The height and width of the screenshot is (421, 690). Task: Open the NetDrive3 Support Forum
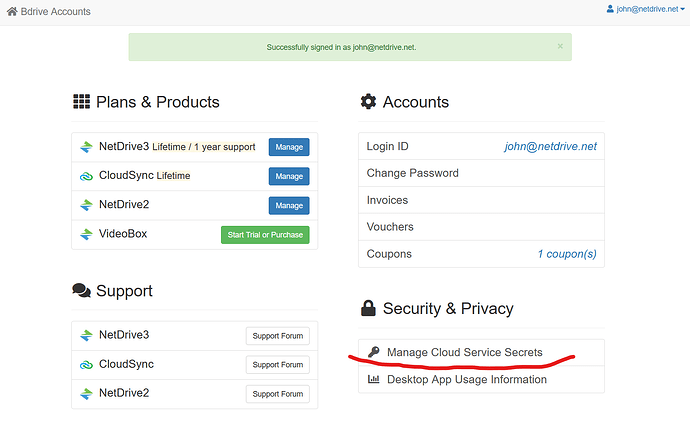click(277, 336)
